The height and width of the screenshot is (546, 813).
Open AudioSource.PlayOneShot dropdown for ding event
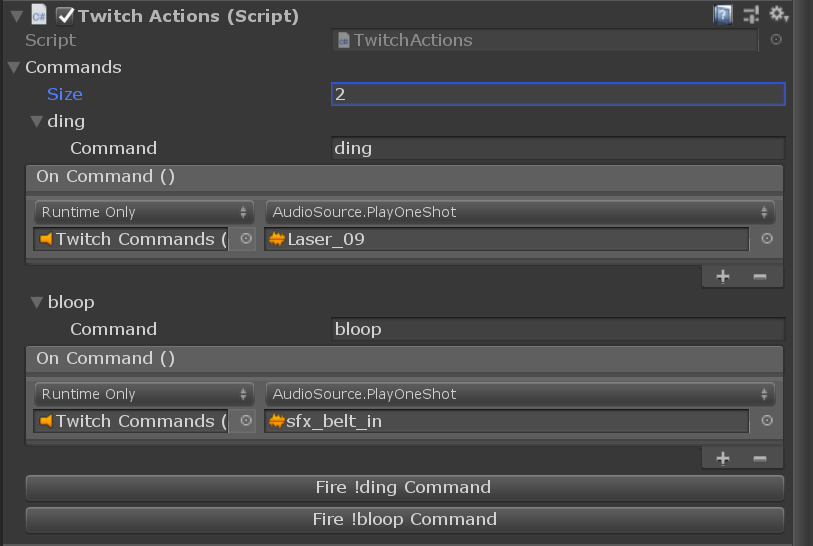520,212
